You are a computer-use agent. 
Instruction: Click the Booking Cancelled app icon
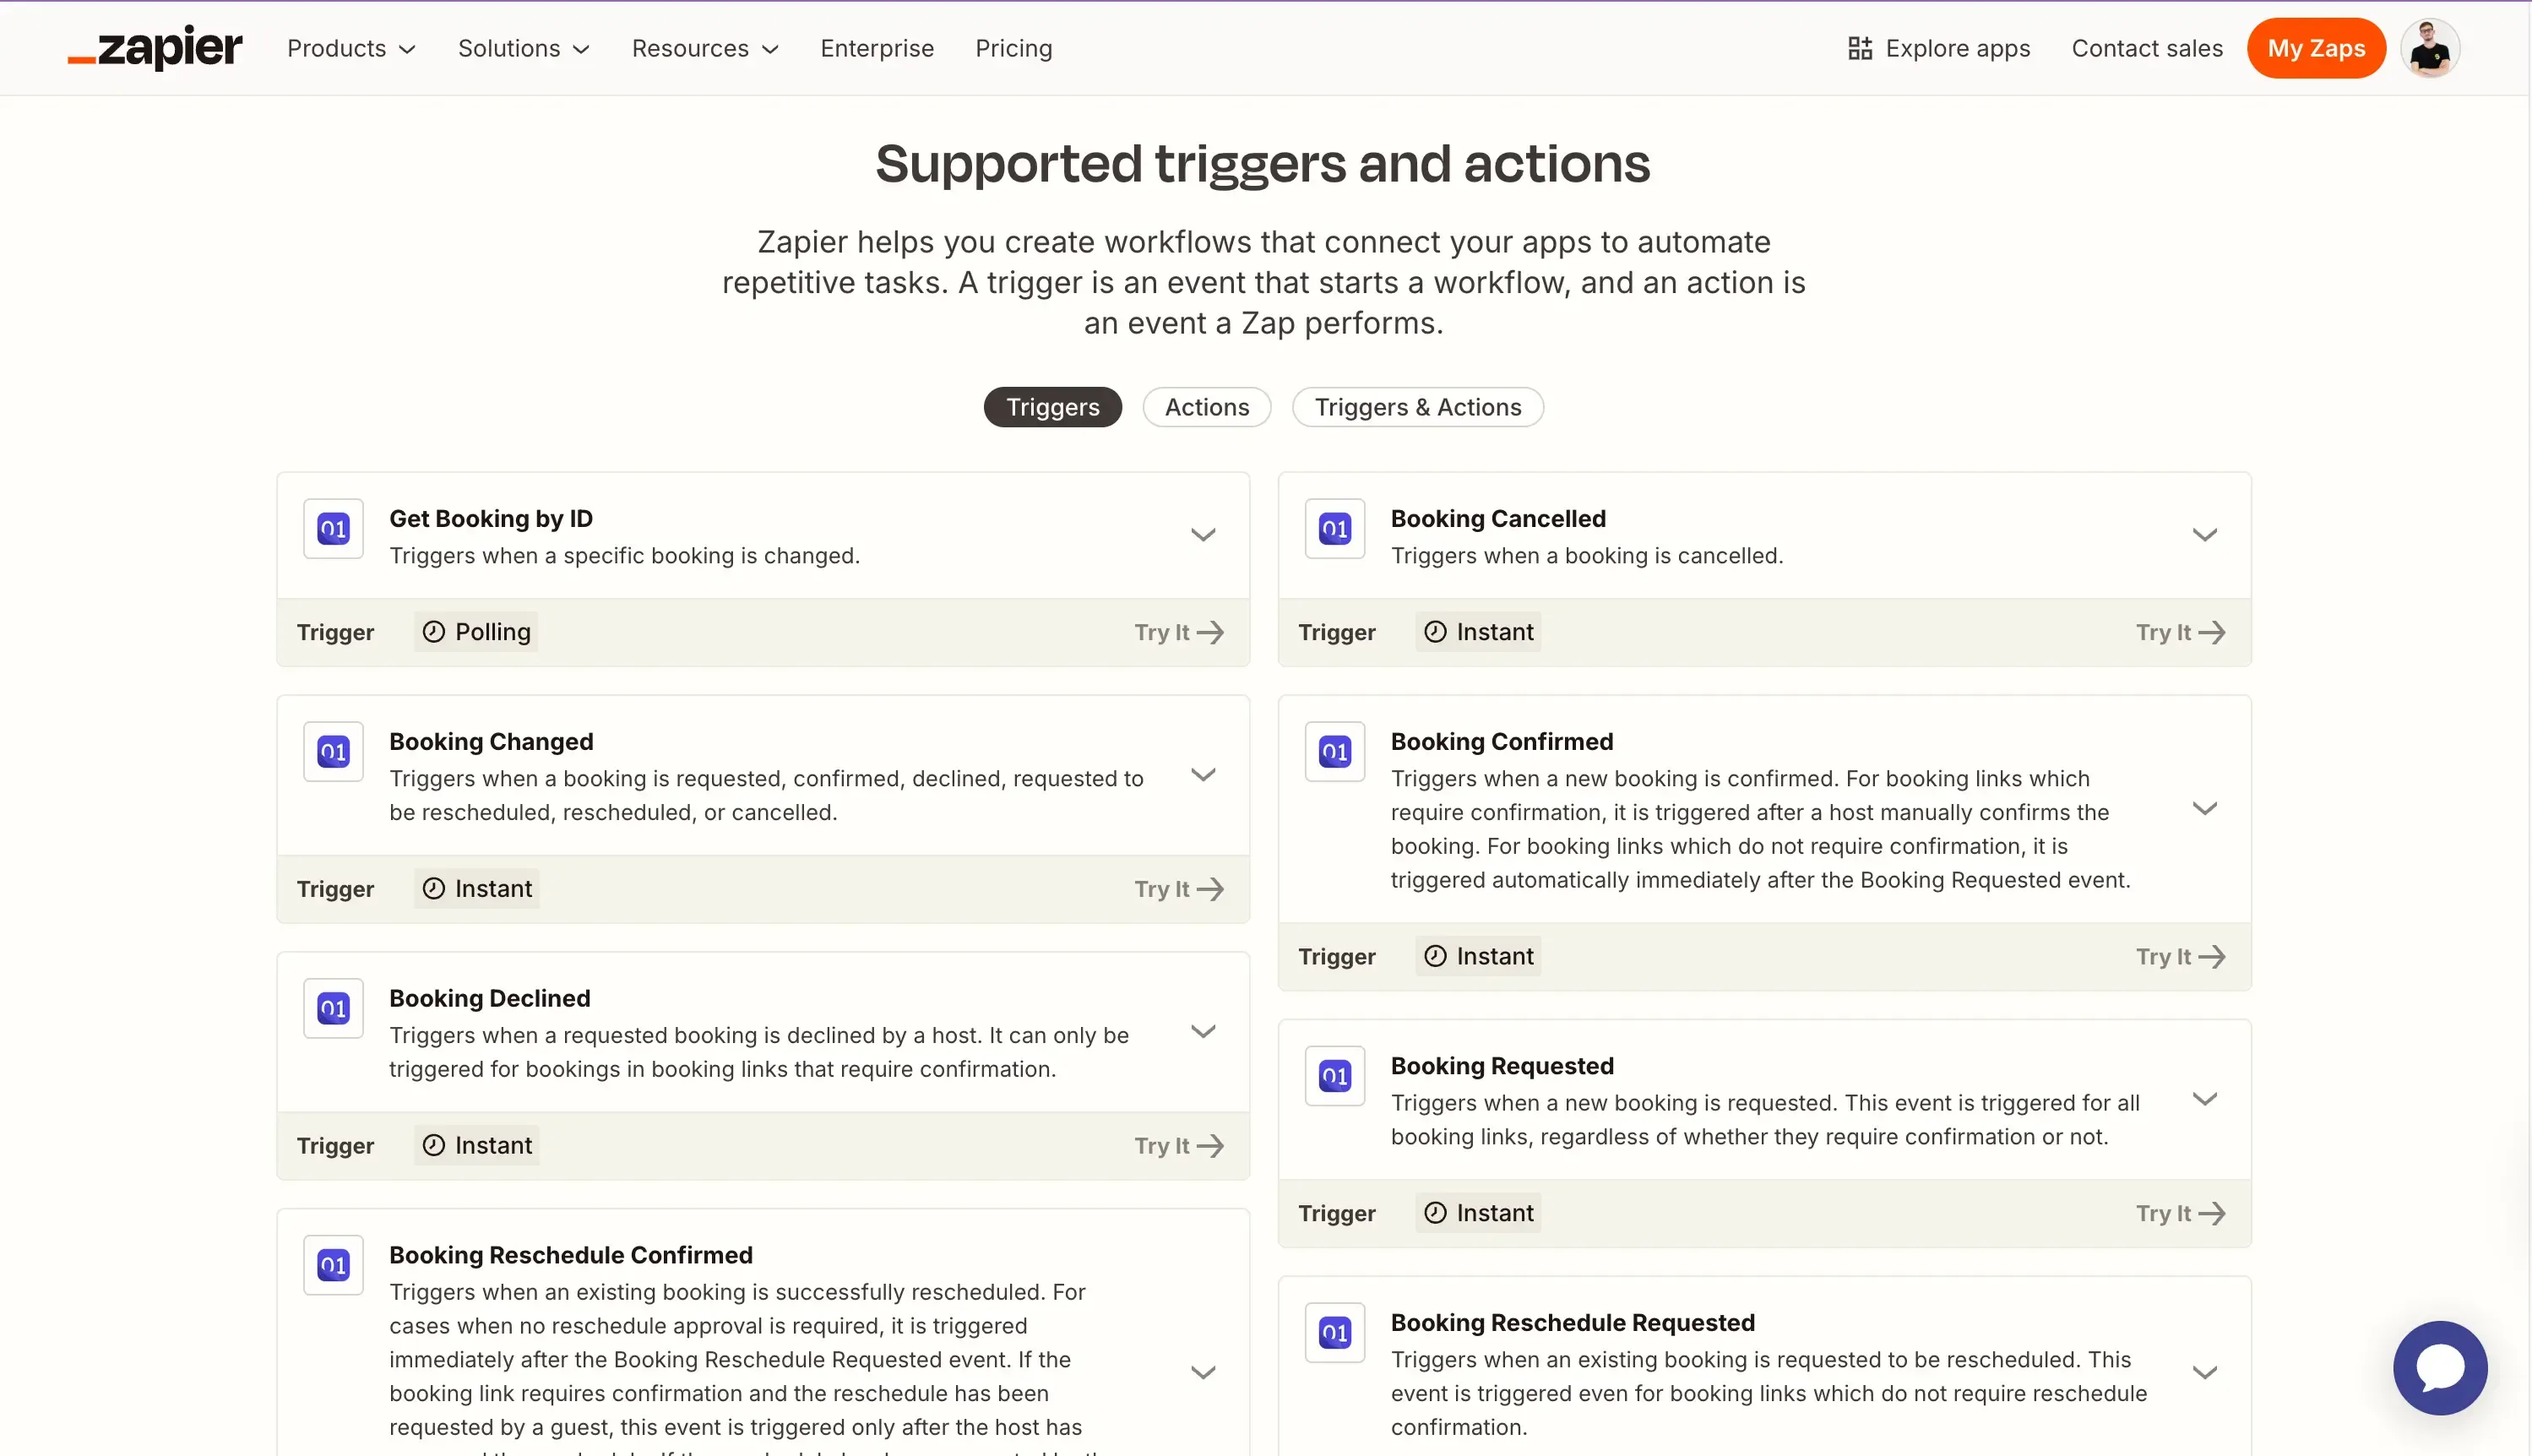coord(1335,528)
